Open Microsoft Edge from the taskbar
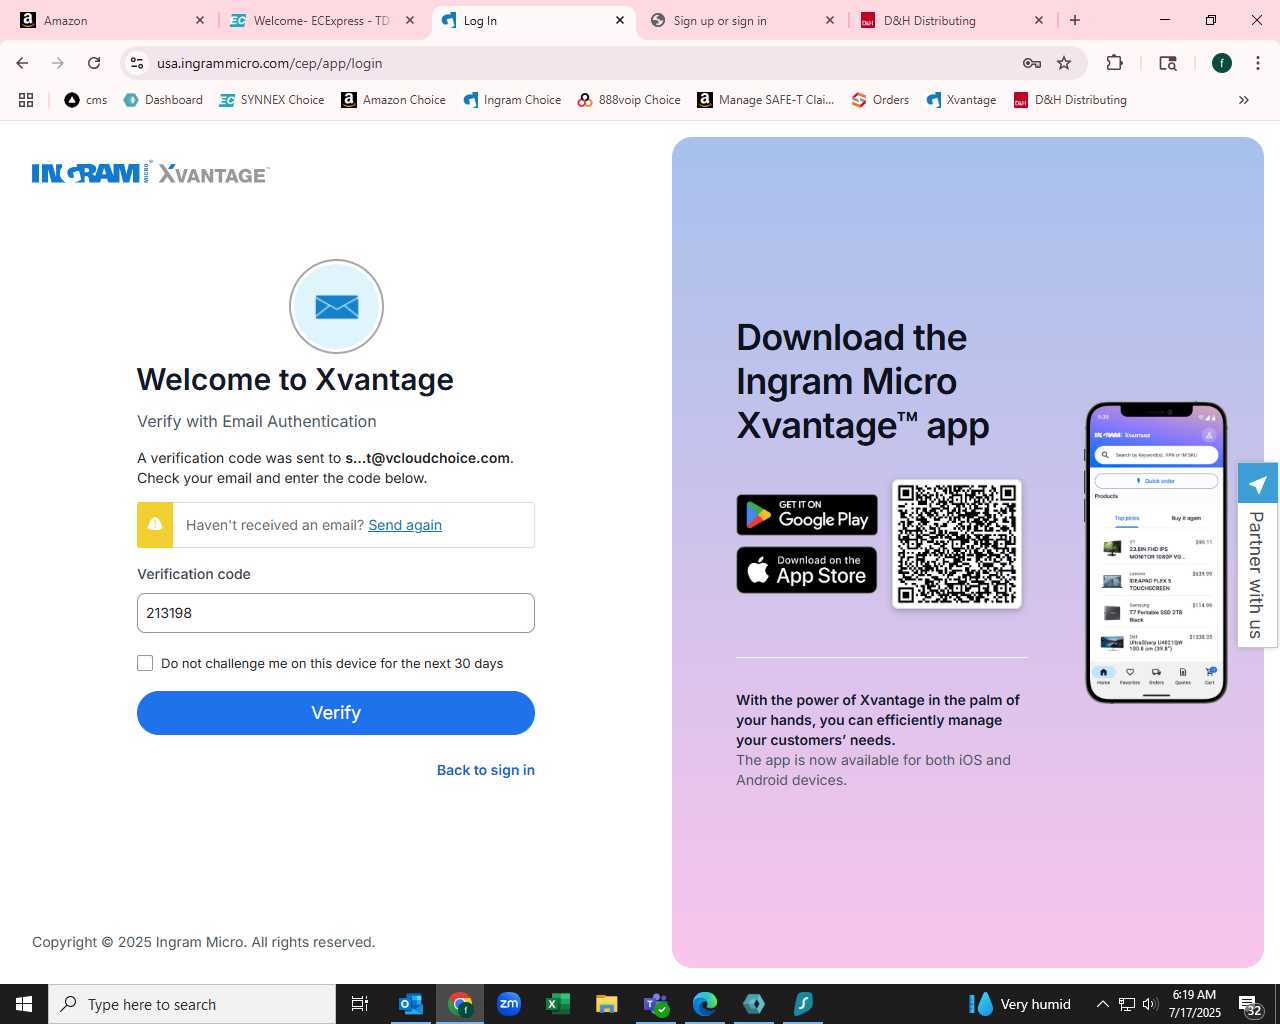 [705, 1004]
